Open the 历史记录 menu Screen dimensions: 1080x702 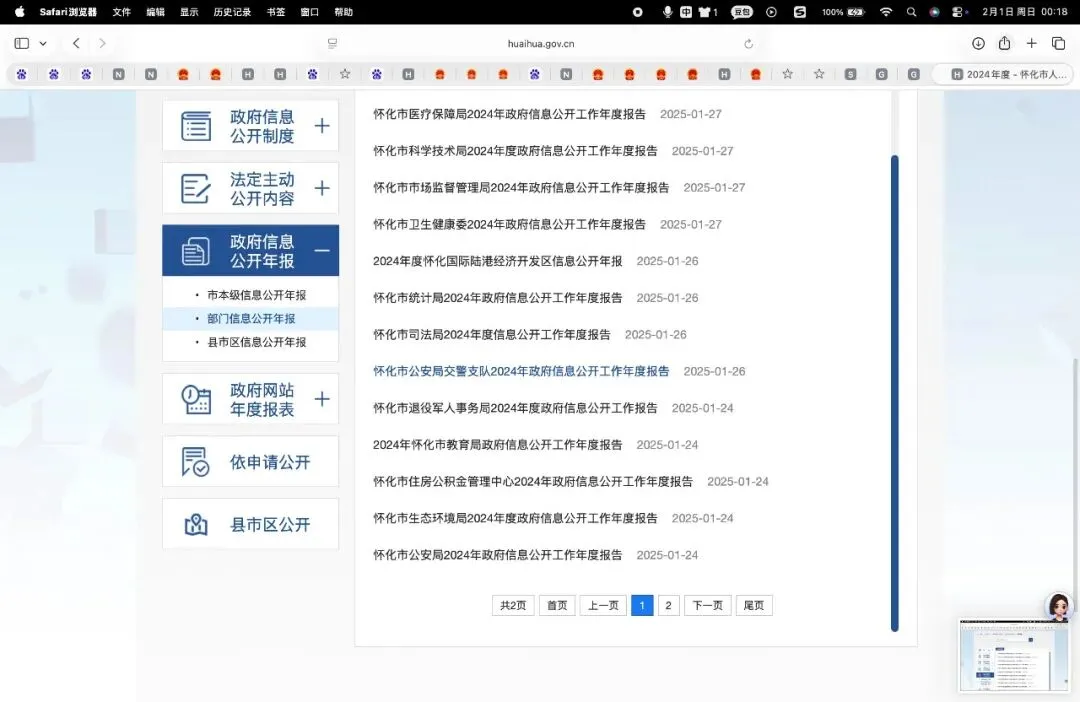[232, 12]
